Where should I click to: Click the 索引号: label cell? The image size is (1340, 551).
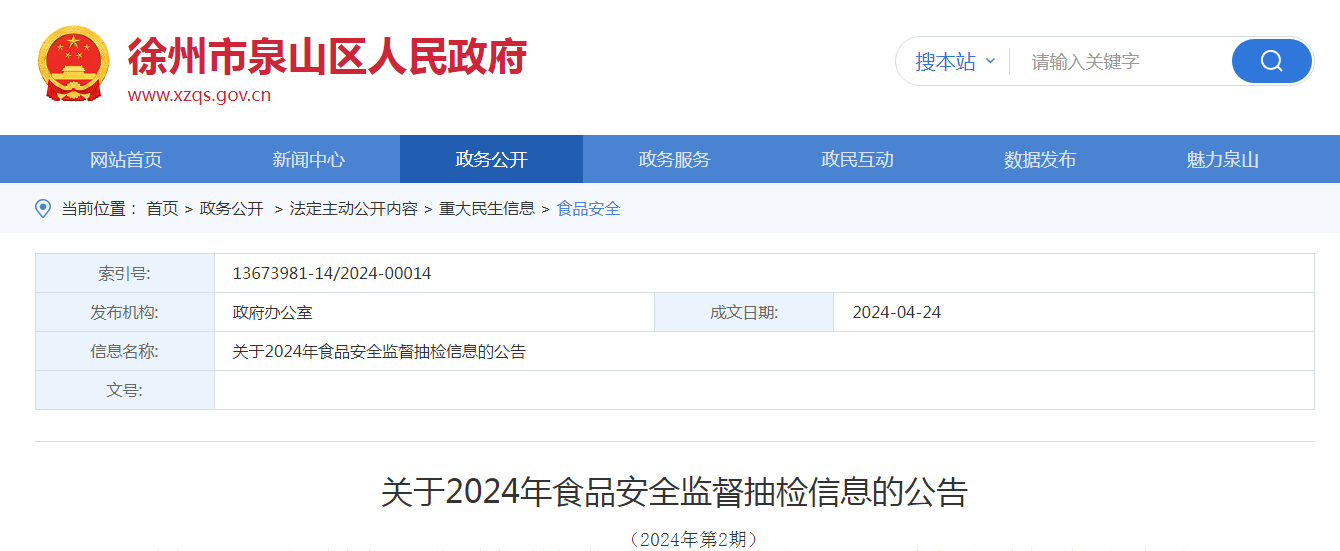pyautogui.click(x=125, y=273)
